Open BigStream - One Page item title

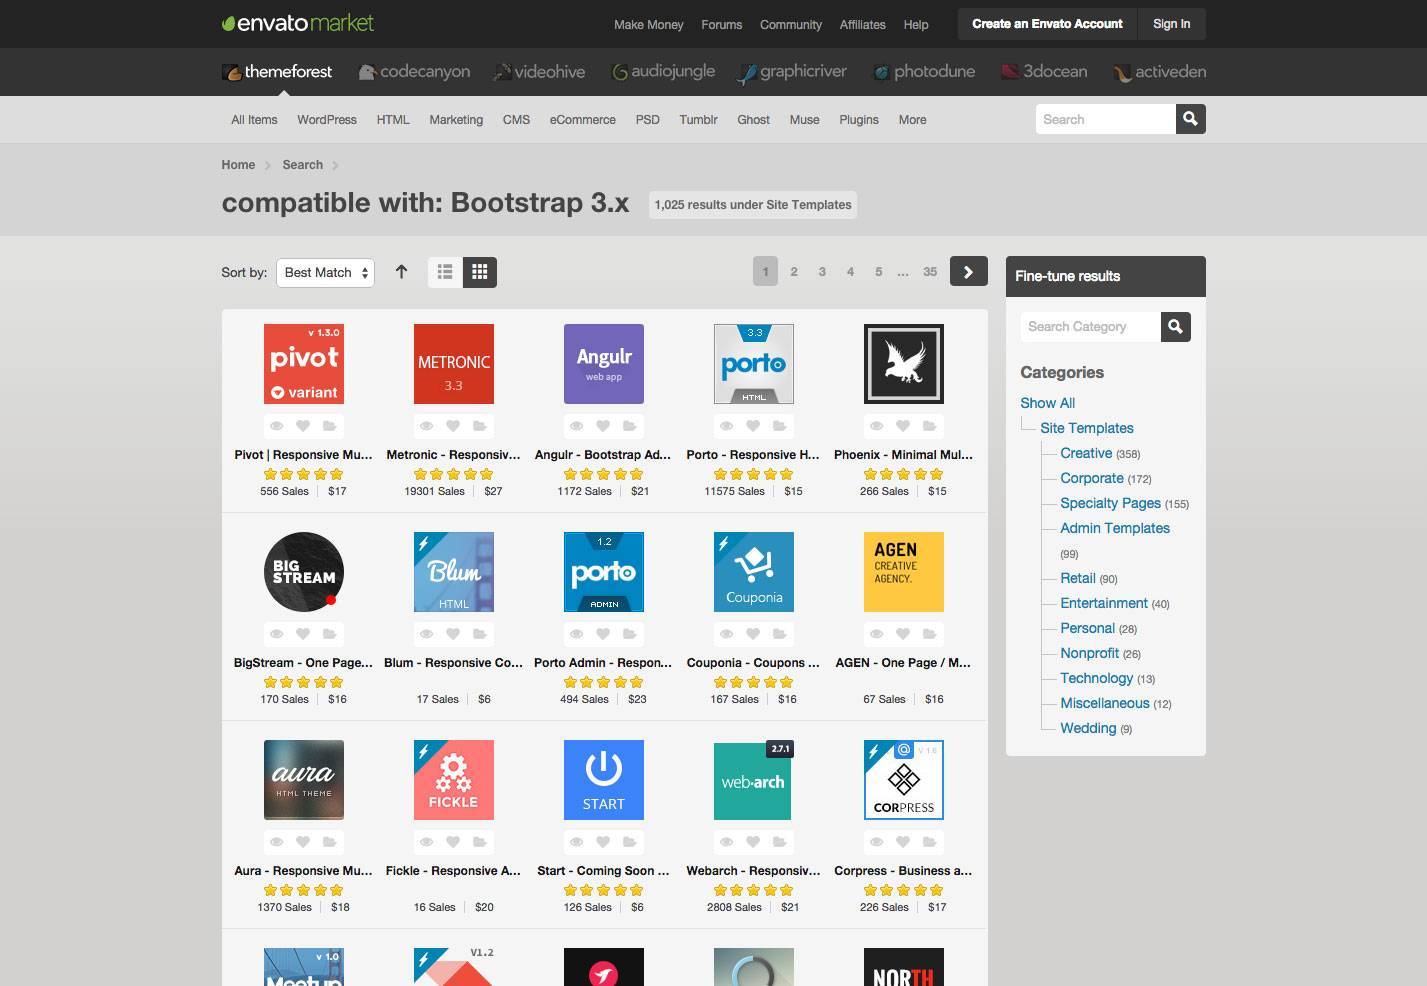point(303,663)
